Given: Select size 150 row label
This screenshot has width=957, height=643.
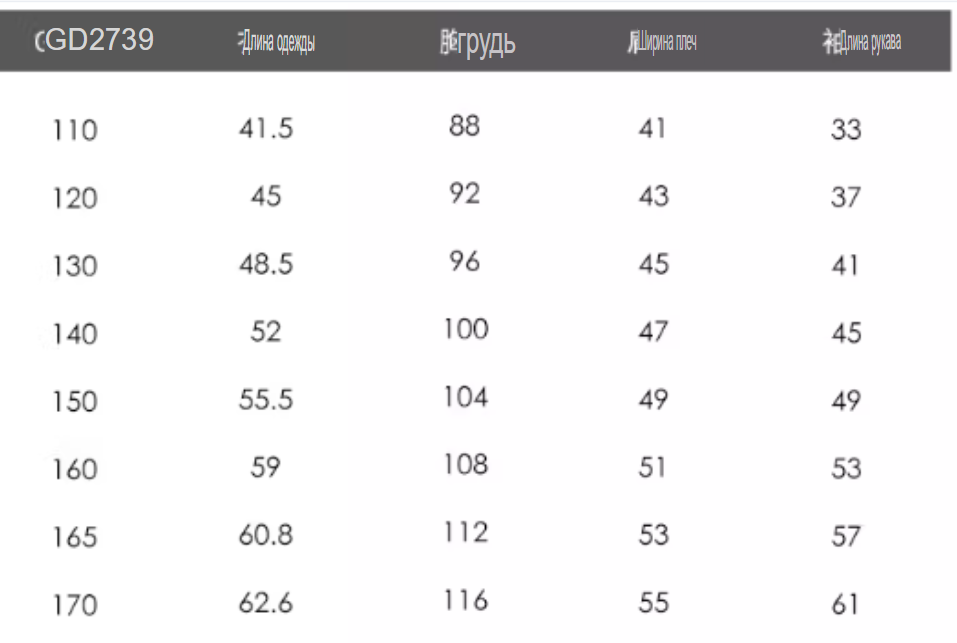Looking at the screenshot, I should tap(75, 401).
